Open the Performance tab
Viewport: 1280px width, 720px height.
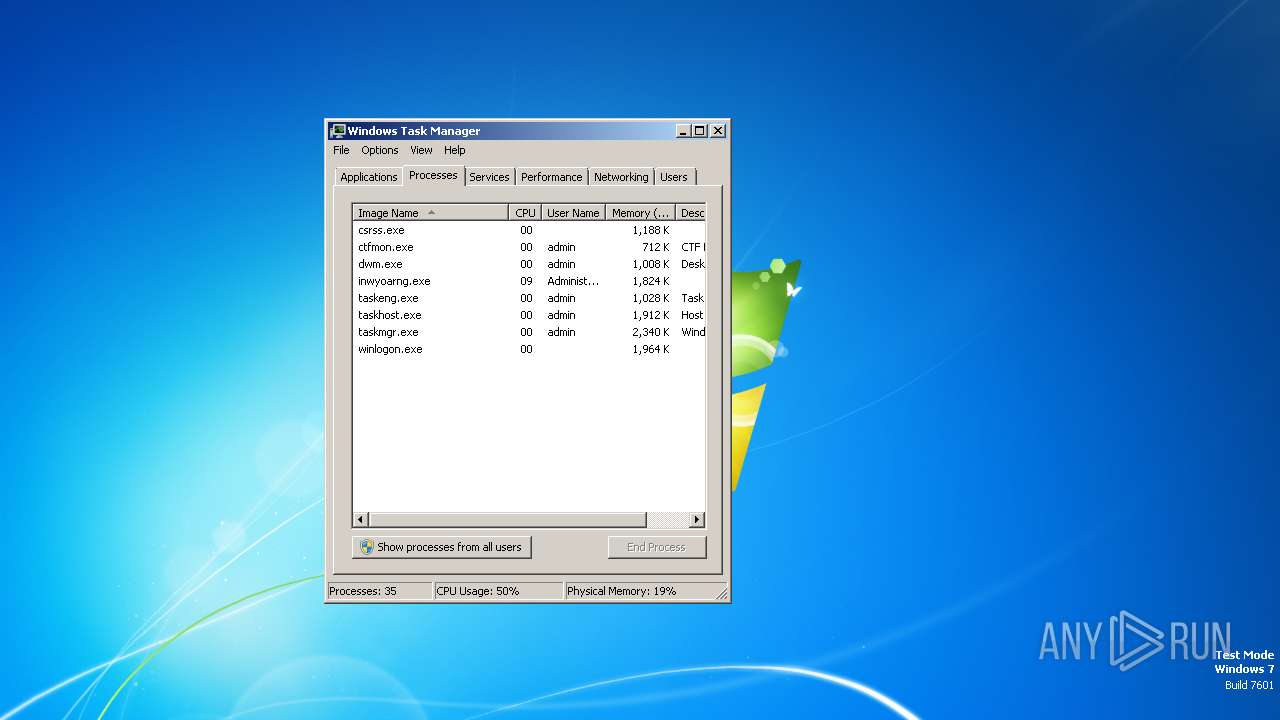[x=551, y=177]
